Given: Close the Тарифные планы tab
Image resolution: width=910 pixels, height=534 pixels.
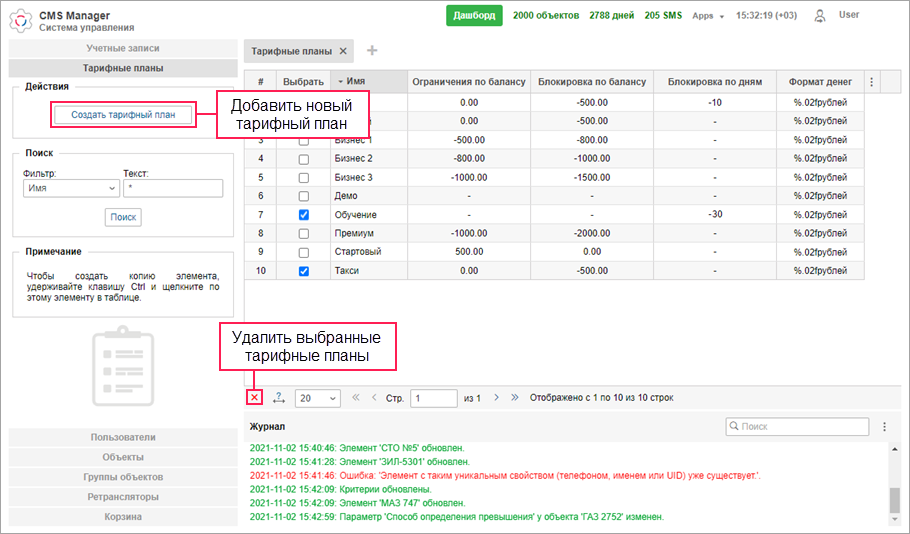Looking at the screenshot, I should pyautogui.click(x=343, y=51).
